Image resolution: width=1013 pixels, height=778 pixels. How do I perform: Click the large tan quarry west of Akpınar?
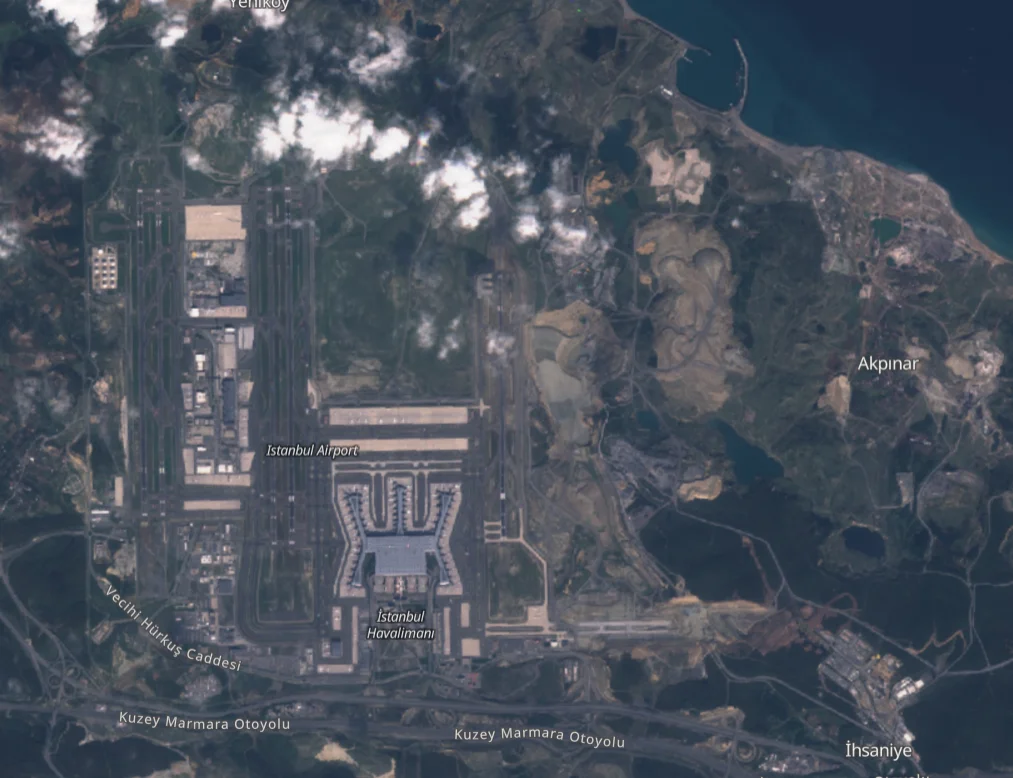[x=692, y=310]
